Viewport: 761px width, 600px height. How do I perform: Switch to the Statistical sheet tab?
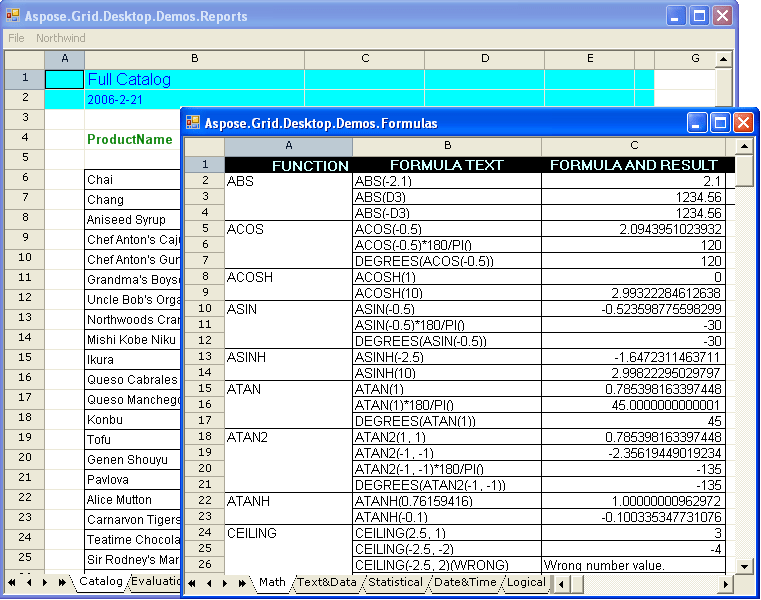click(395, 582)
